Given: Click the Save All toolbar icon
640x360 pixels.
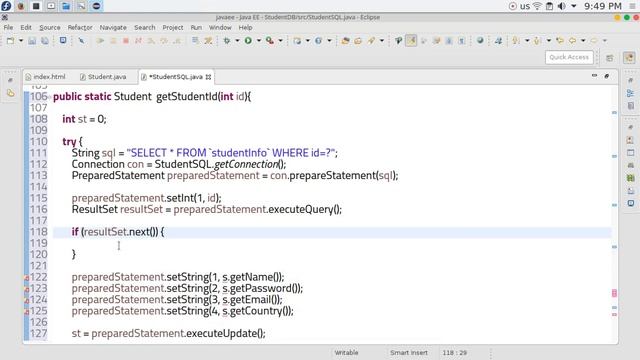Looking at the screenshot, I should [45, 40].
